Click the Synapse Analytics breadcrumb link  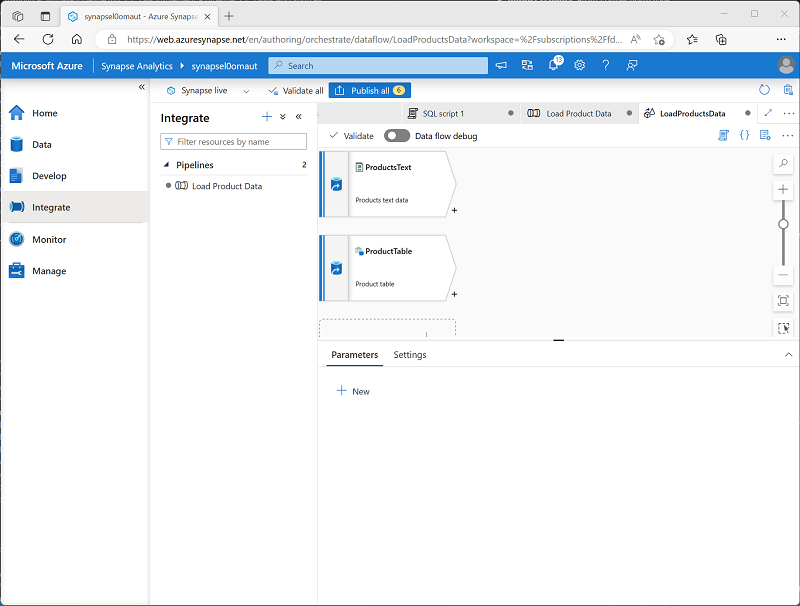pyautogui.click(x=137, y=66)
